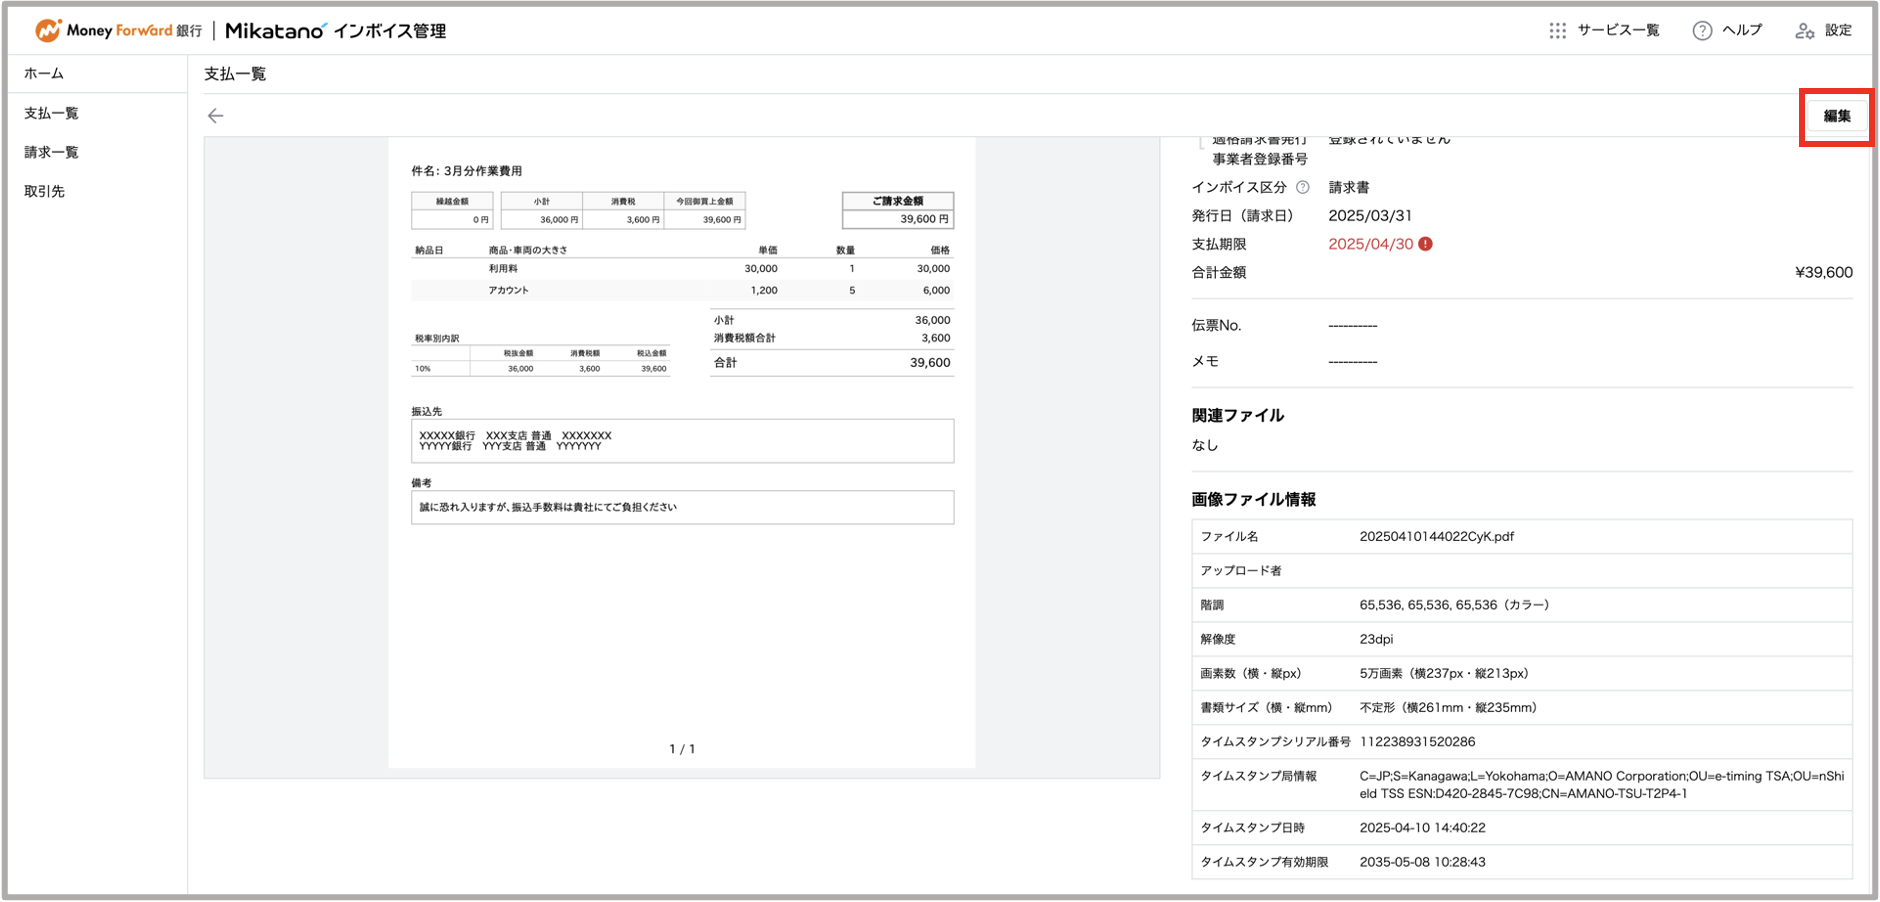
Task: Click the サービス一覧 label in header
Action: (1618, 31)
